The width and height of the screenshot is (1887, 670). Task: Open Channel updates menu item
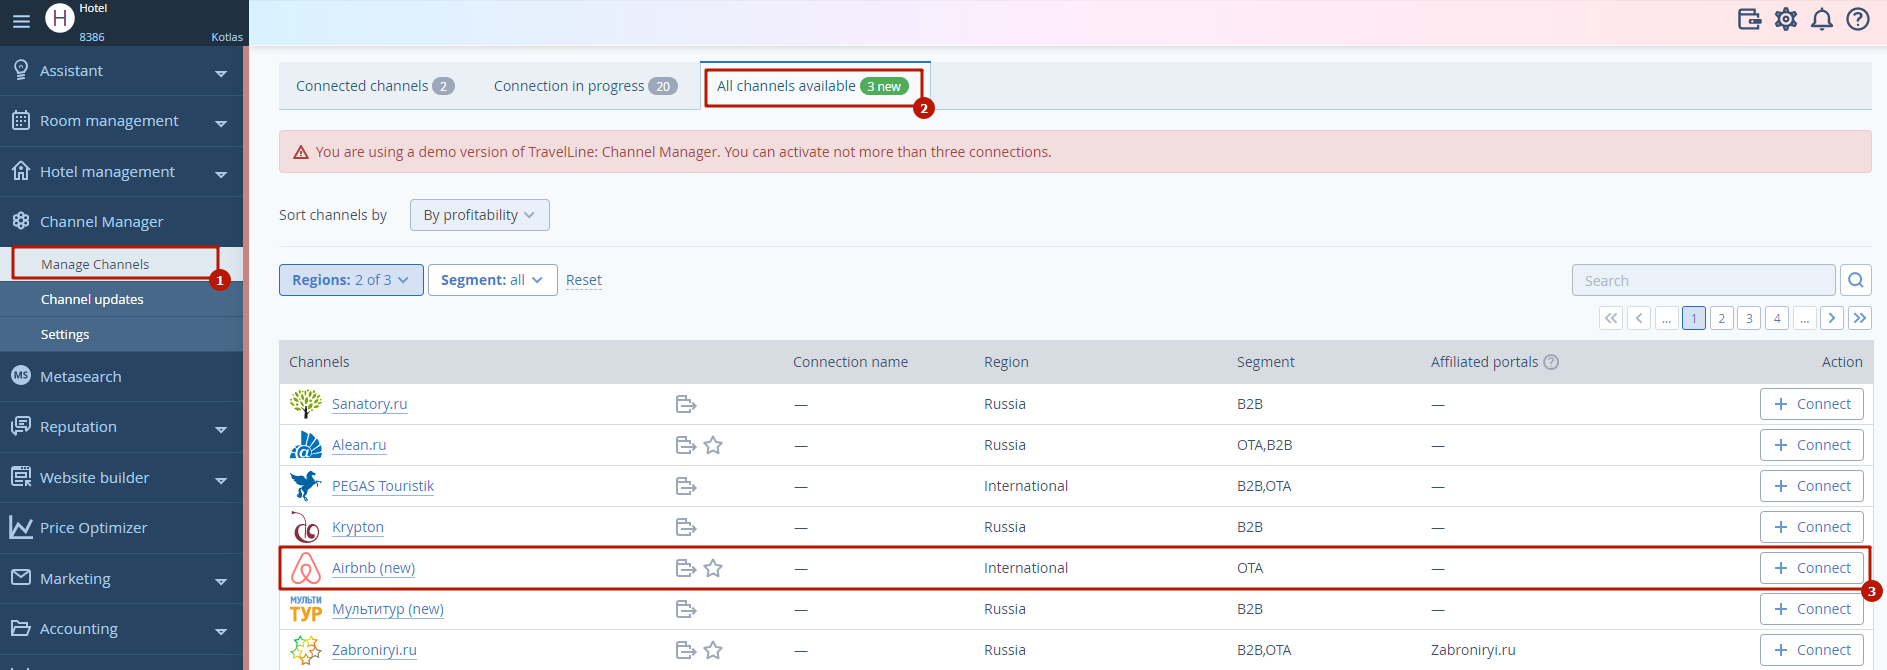pos(92,299)
